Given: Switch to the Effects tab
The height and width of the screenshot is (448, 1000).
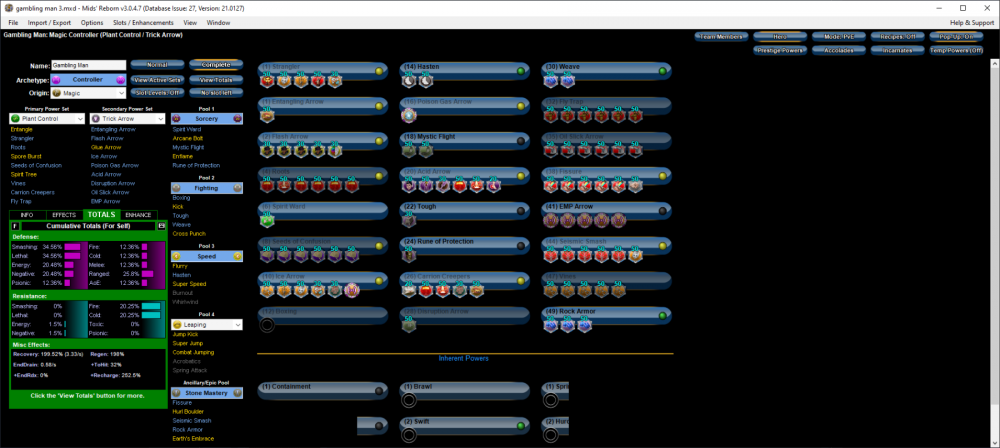Looking at the screenshot, I should pos(64,214).
